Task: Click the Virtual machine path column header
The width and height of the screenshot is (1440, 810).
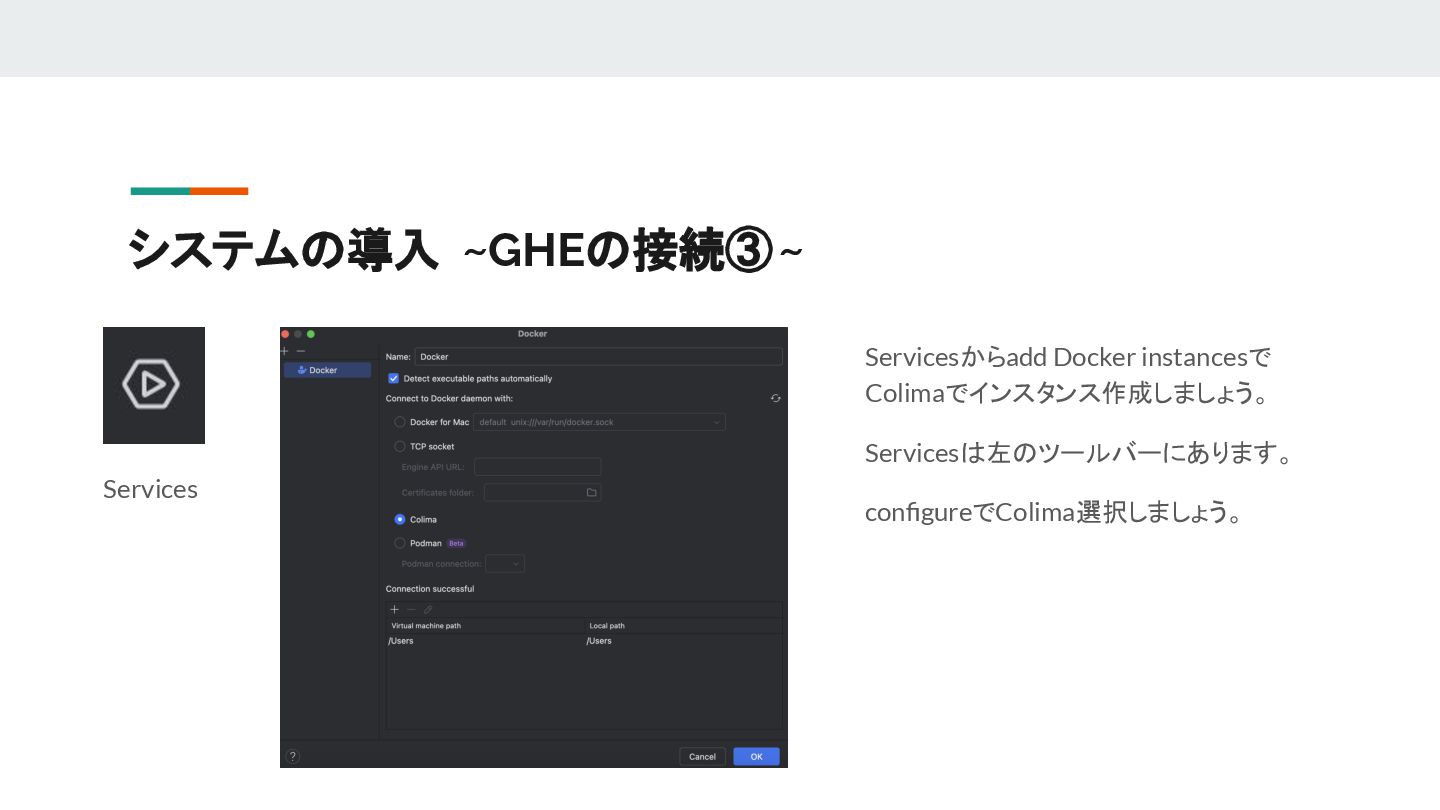Action: (x=485, y=626)
